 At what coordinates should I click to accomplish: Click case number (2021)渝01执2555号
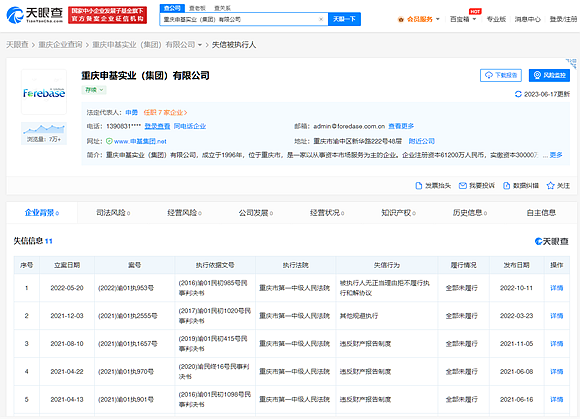pyautogui.click(x=128, y=316)
